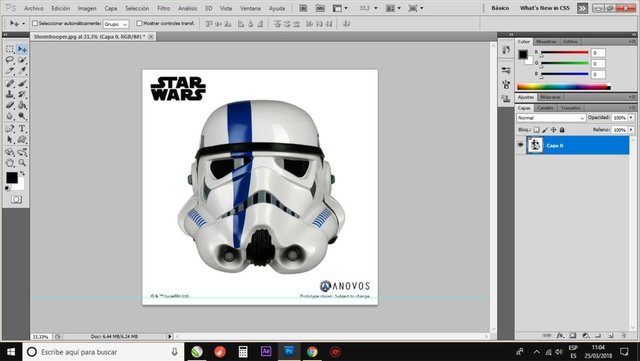This screenshot has width=640, height=361.
Task: Switch to the Canales tab
Action: (545, 108)
